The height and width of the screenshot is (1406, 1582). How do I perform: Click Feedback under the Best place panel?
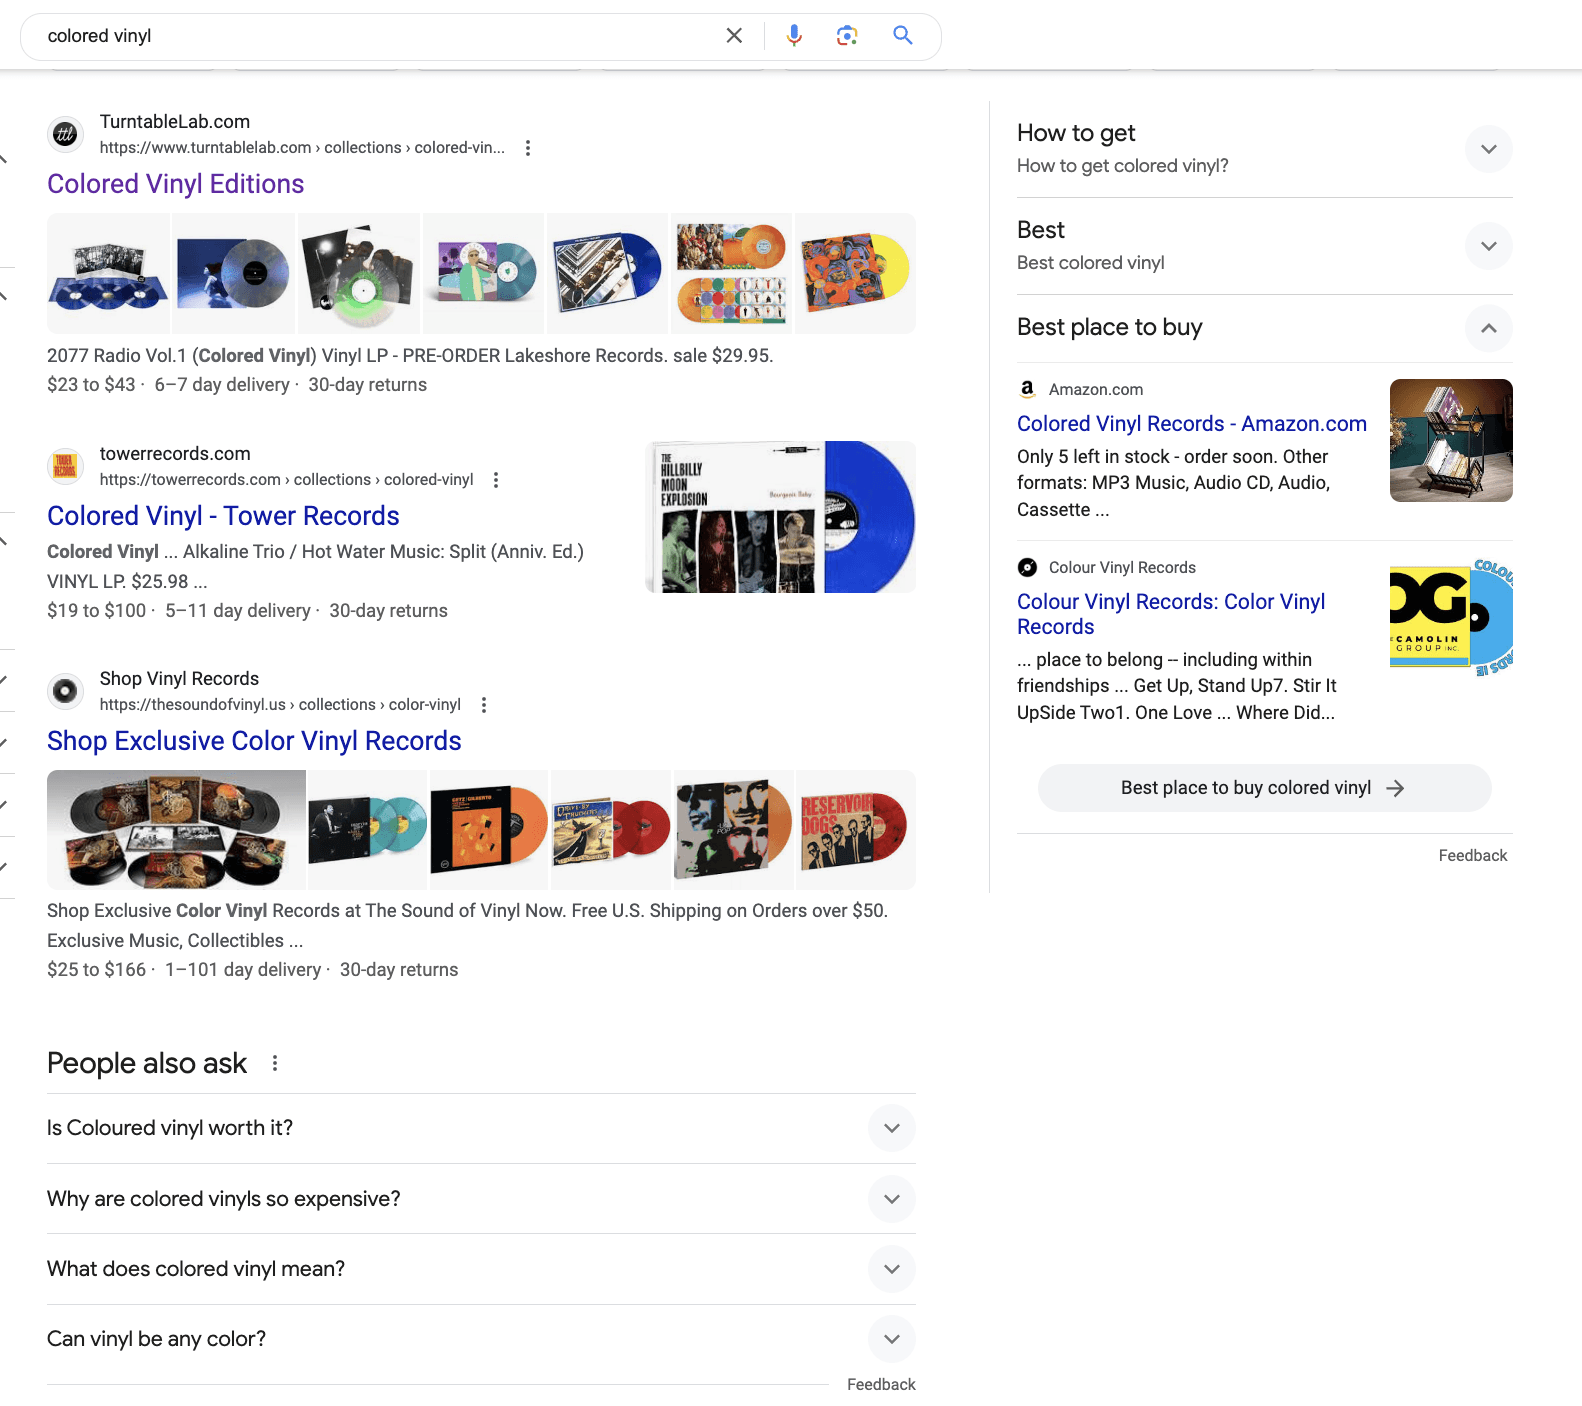pos(1472,856)
